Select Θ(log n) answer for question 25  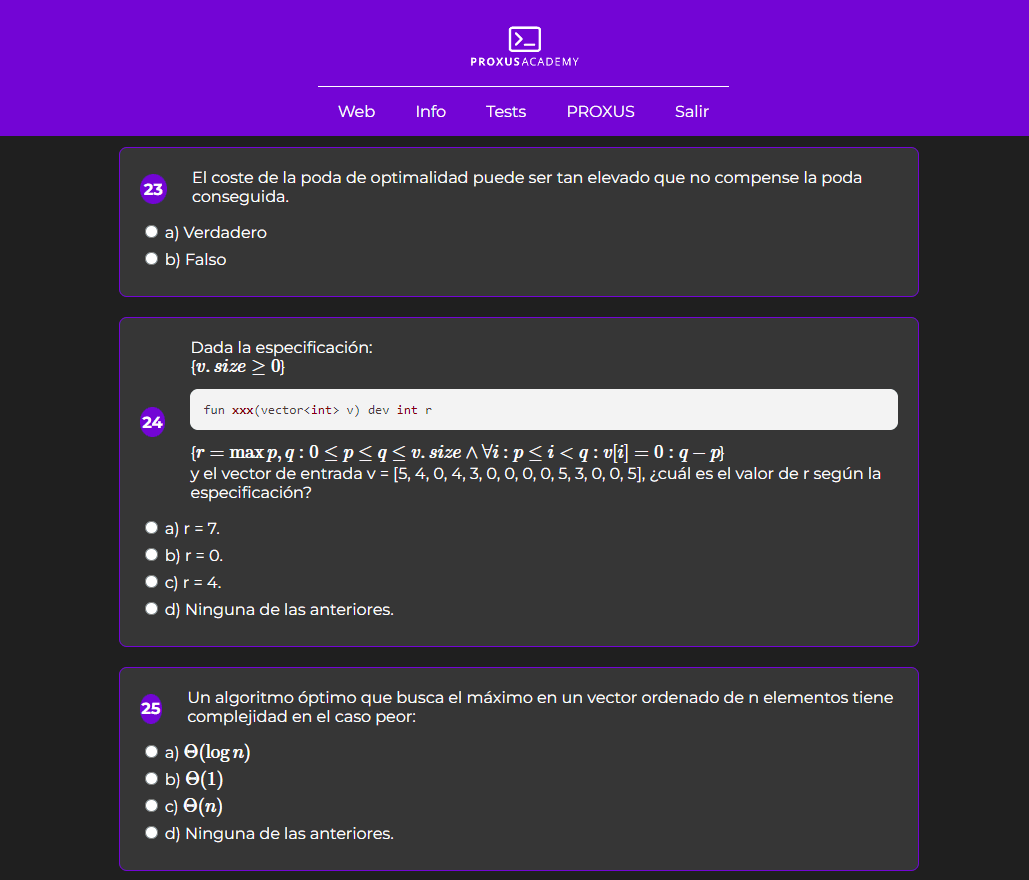152,752
